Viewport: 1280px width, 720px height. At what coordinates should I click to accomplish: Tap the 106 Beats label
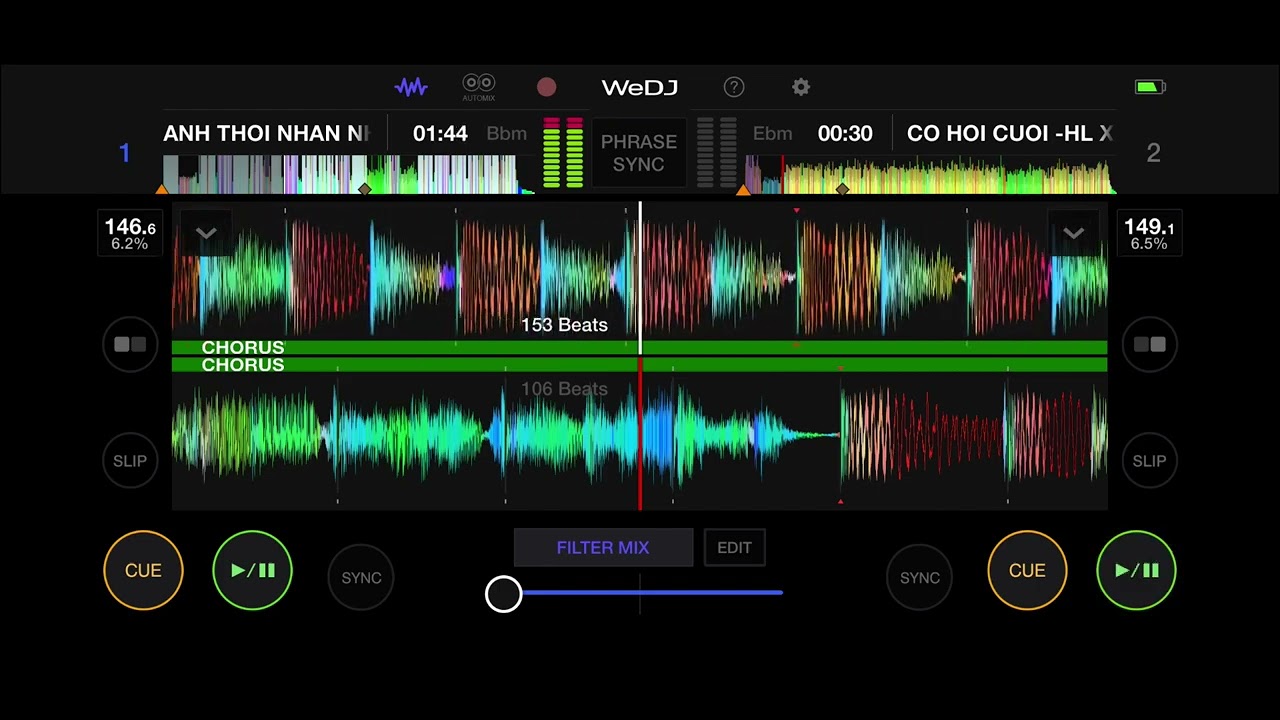pos(564,389)
